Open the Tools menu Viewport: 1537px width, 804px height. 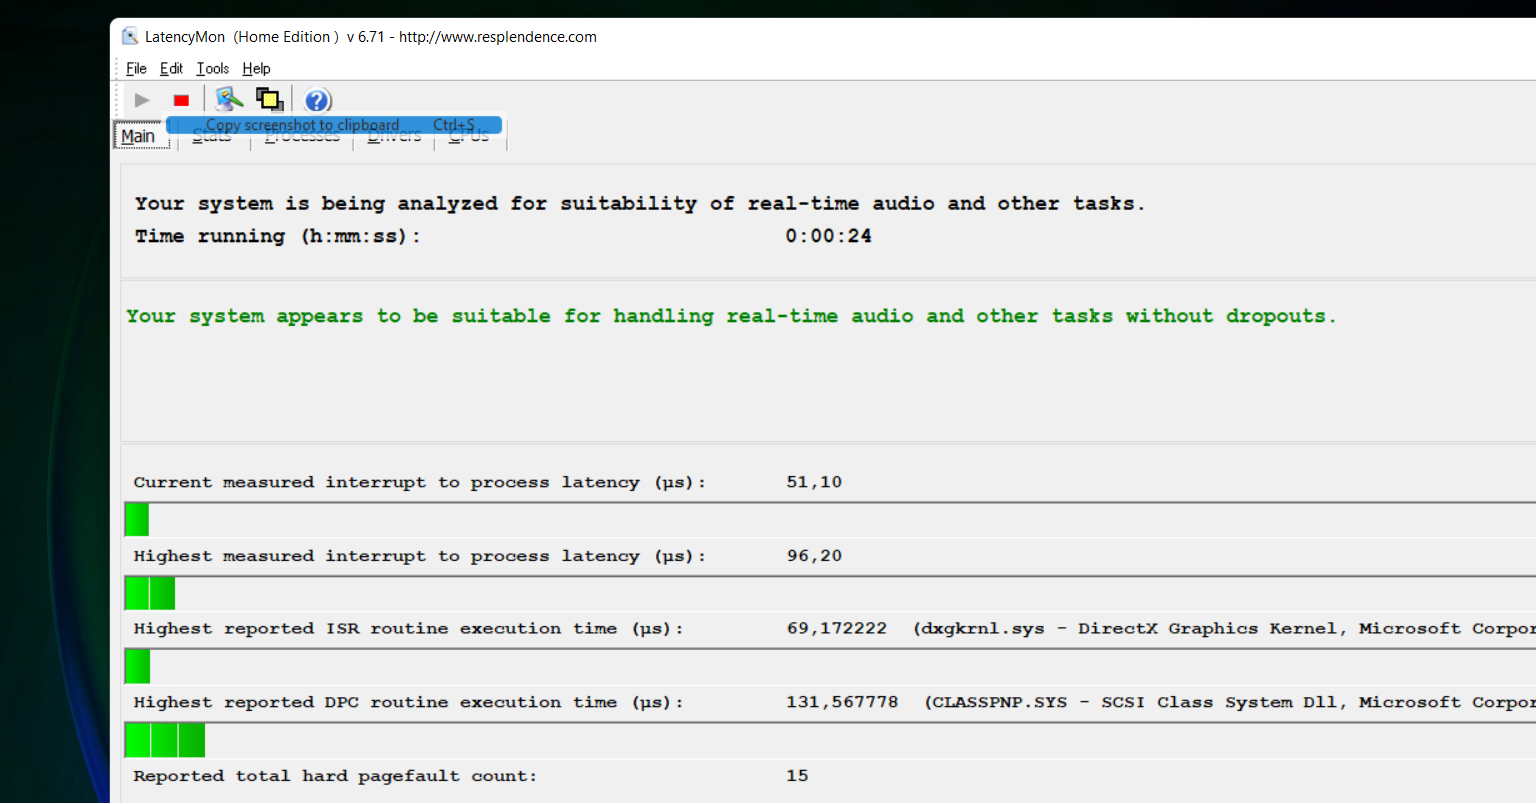[x=213, y=68]
